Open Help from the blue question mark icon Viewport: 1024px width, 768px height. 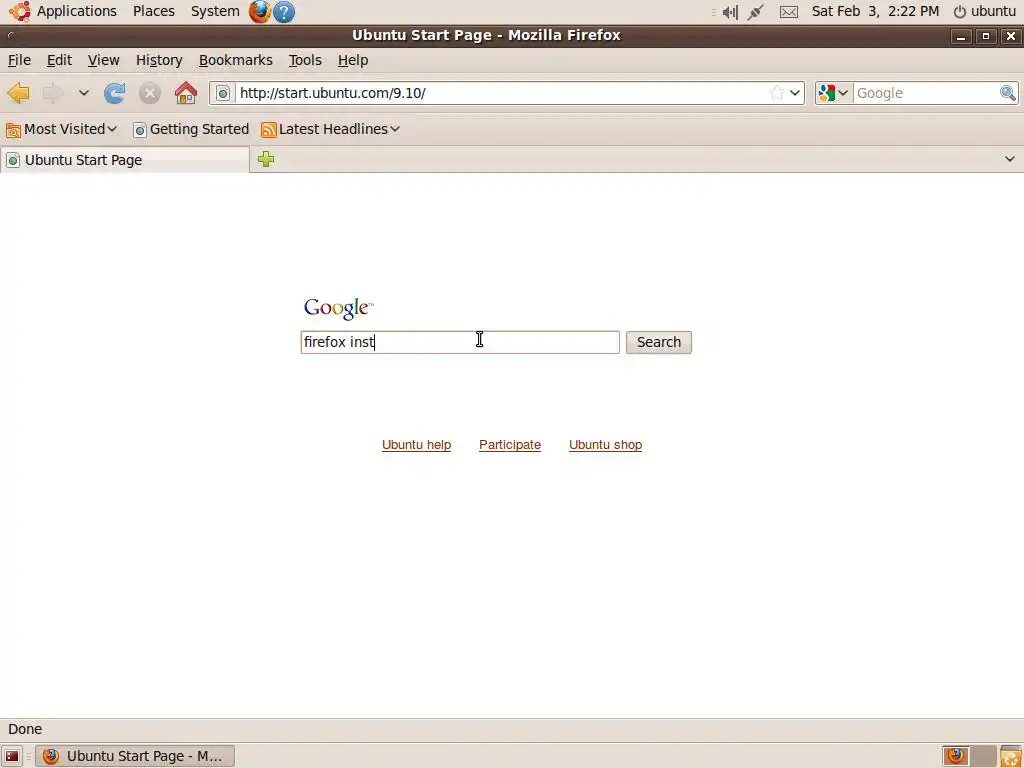[283, 12]
